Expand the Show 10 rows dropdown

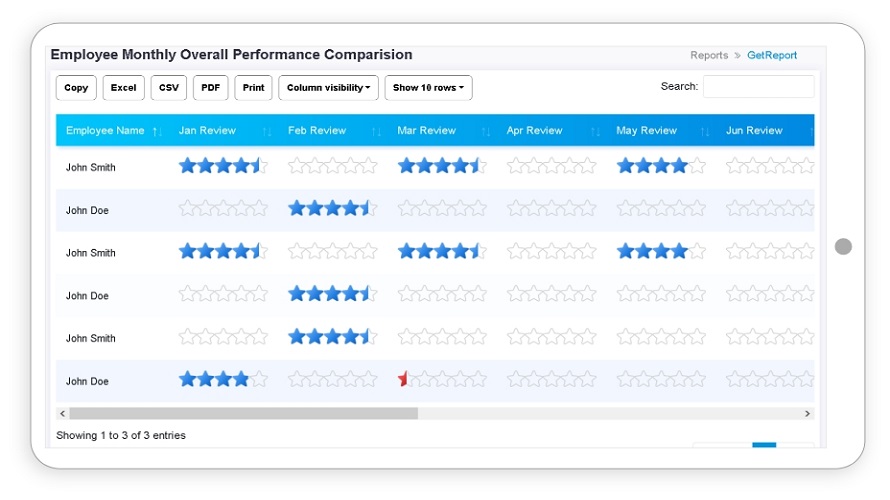(428, 88)
